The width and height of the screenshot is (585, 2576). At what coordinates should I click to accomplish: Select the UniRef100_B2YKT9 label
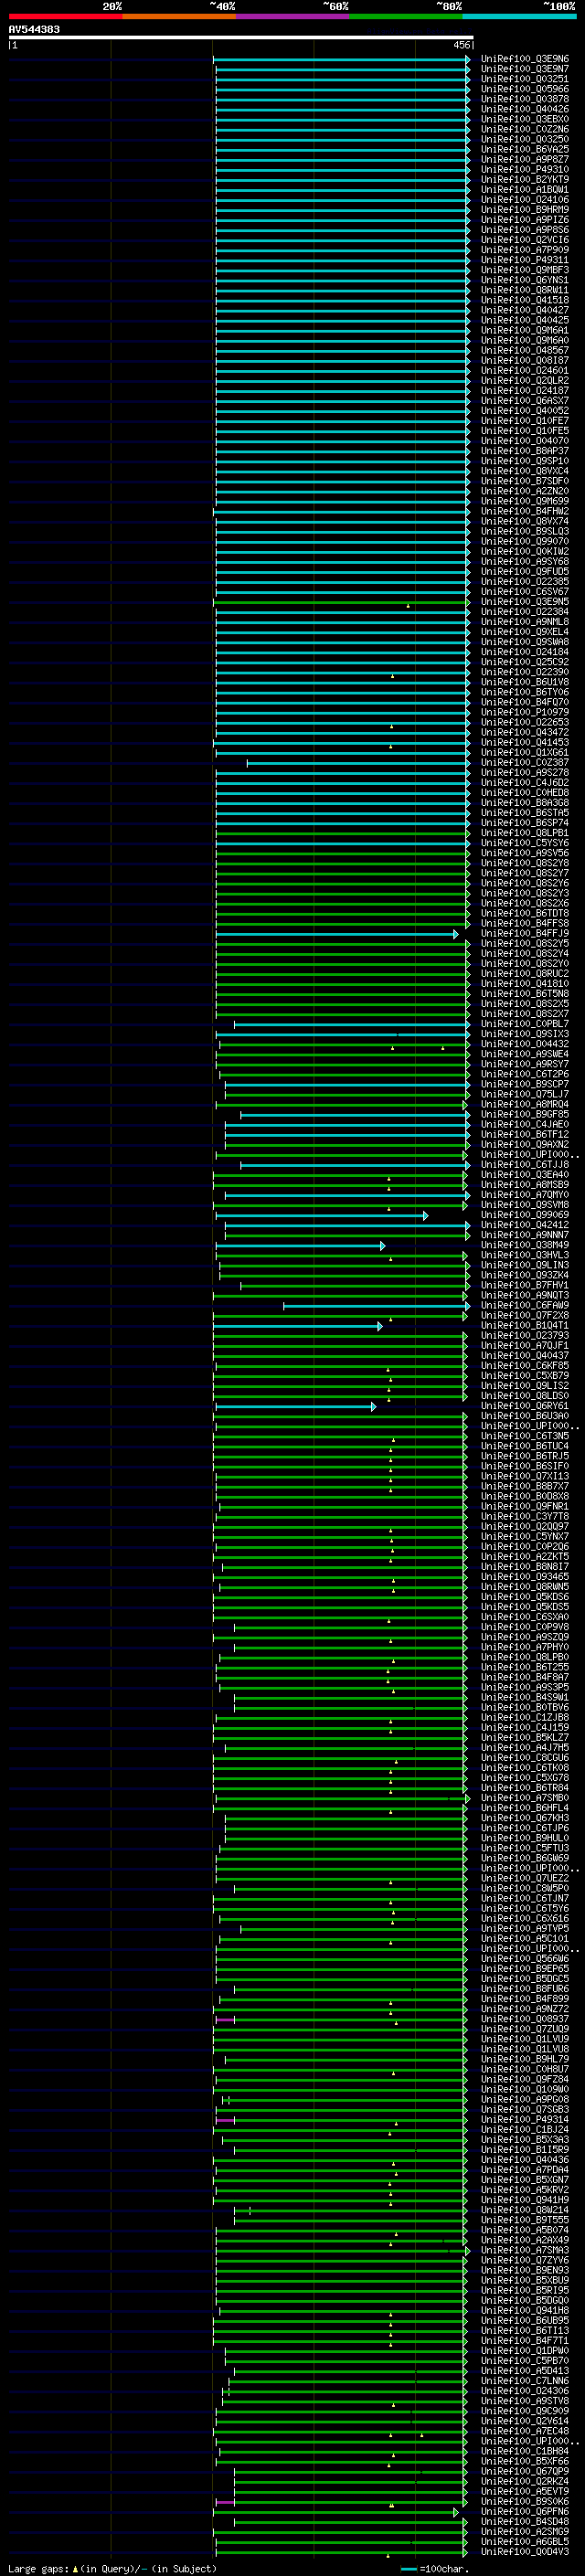coord(524,179)
